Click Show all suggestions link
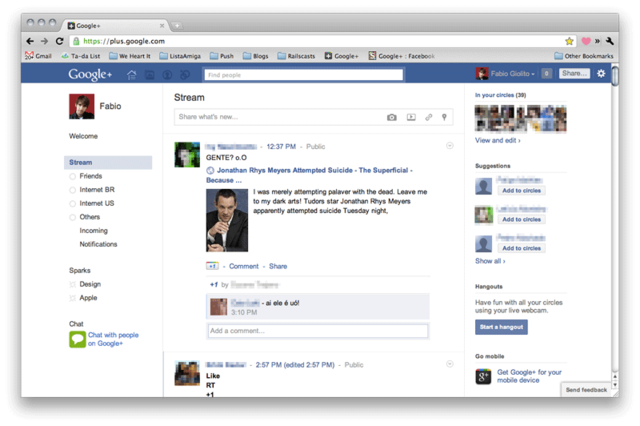 (x=490, y=261)
